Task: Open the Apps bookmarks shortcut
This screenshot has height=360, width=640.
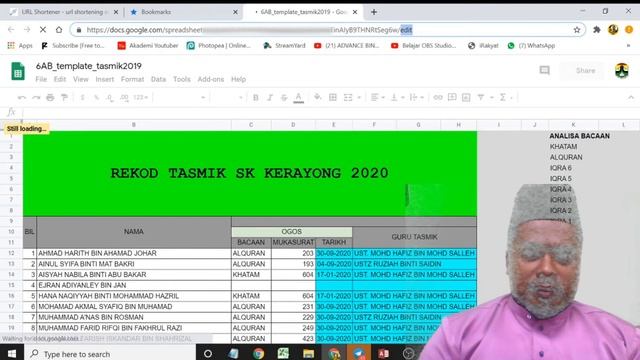Action: (20, 46)
